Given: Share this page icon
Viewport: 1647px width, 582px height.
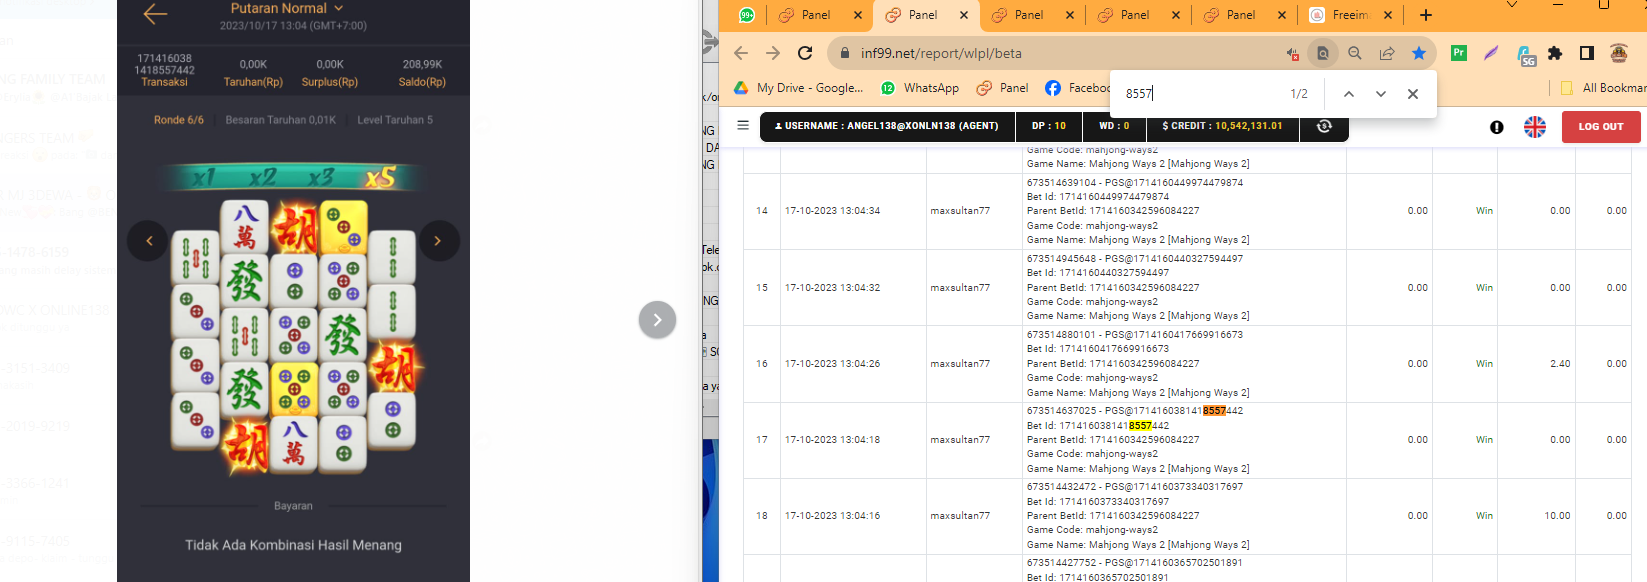Looking at the screenshot, I should [1387, 54].
